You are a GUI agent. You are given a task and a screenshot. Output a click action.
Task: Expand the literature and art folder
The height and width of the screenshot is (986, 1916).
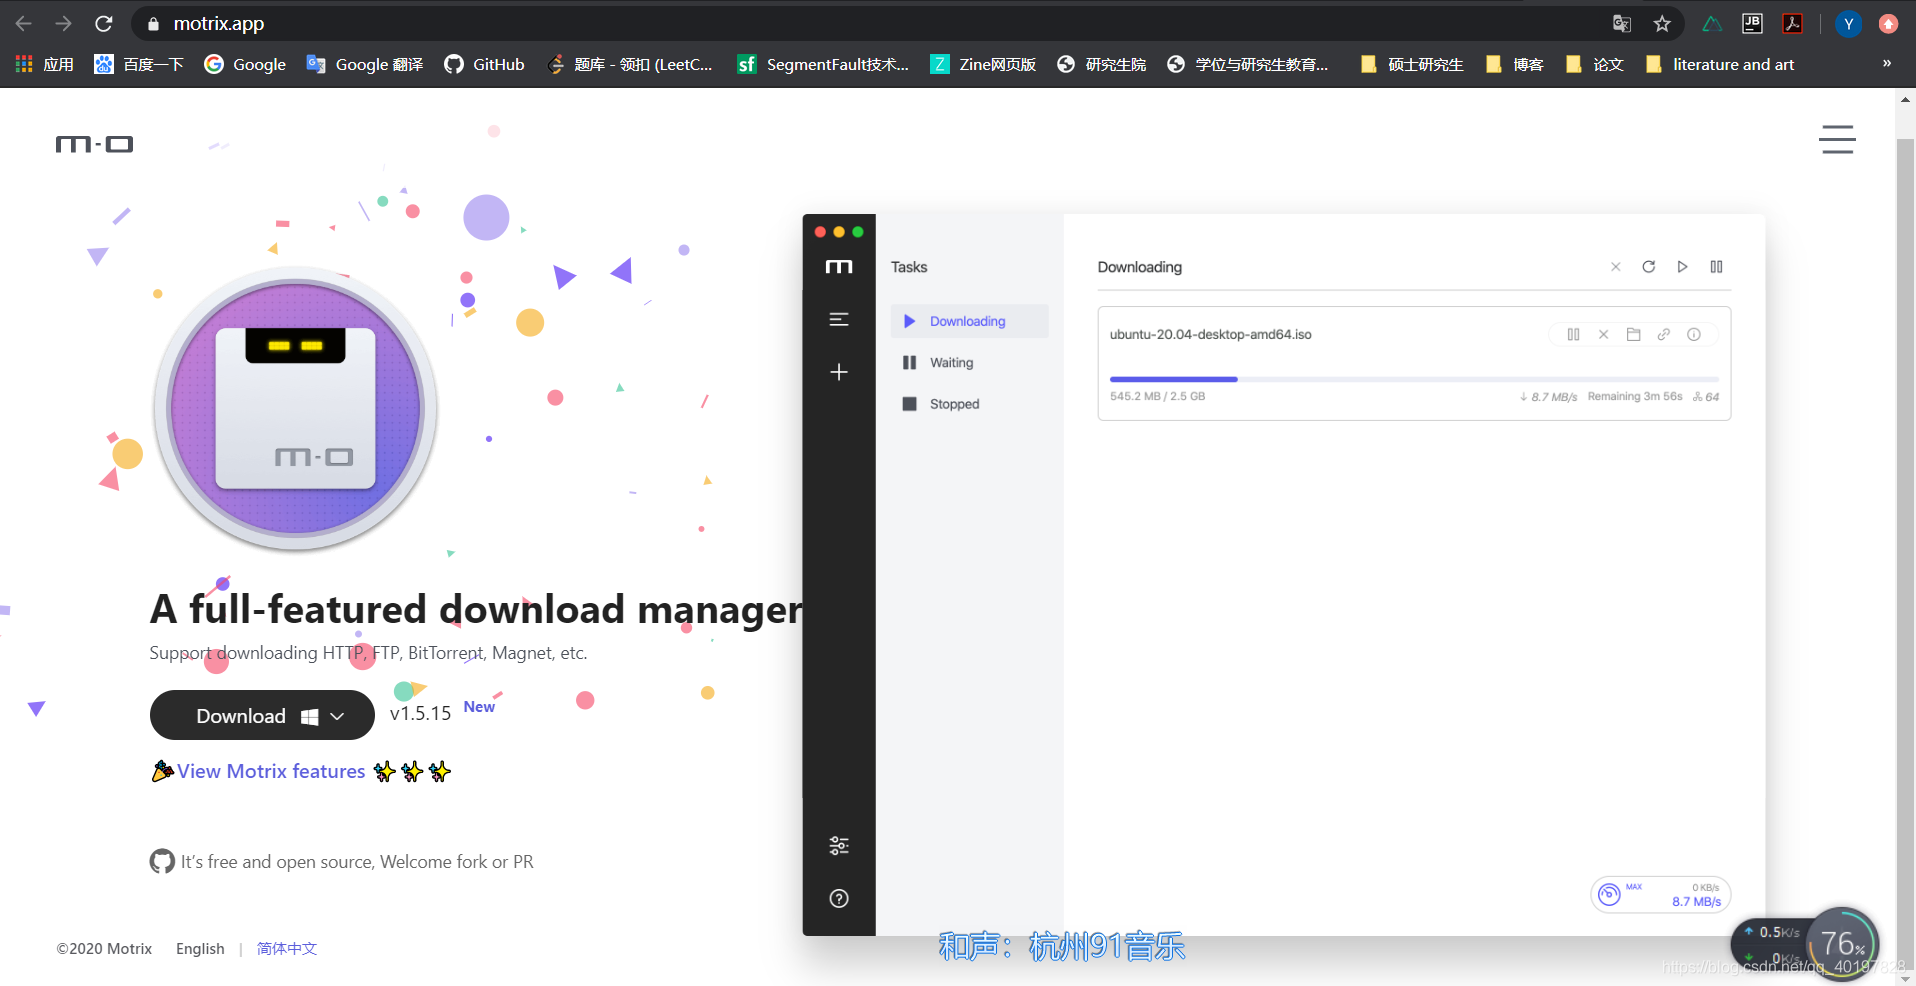(1720, 64)
